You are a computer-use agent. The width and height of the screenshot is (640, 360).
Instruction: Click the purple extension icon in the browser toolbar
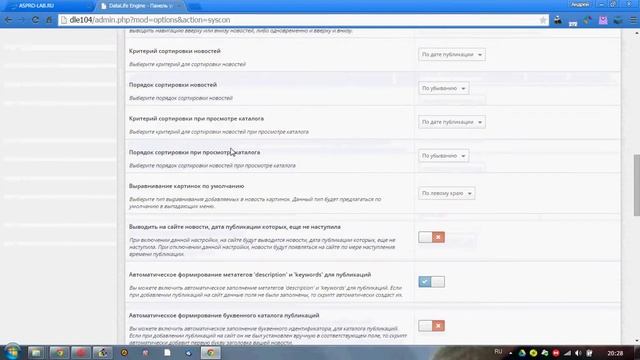point(603,20)
